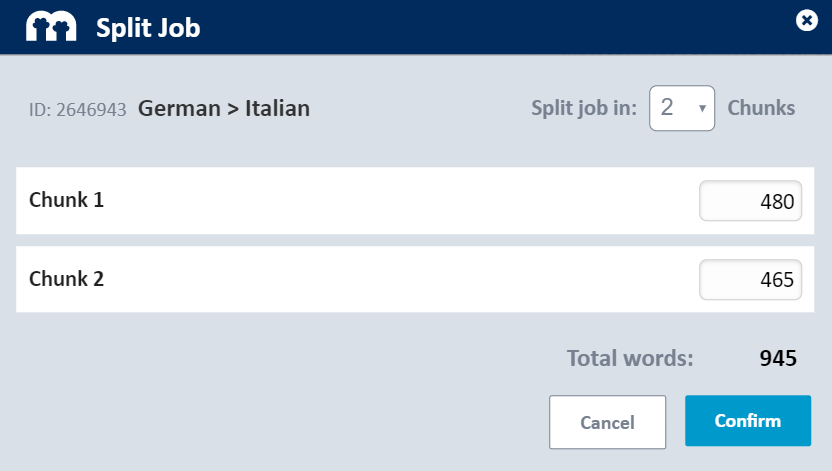Click the value 465 in Chunk 2
Image resolution: width=832 pixels, height=471 pixels.
pyautogui.click(x=777, y=280)
